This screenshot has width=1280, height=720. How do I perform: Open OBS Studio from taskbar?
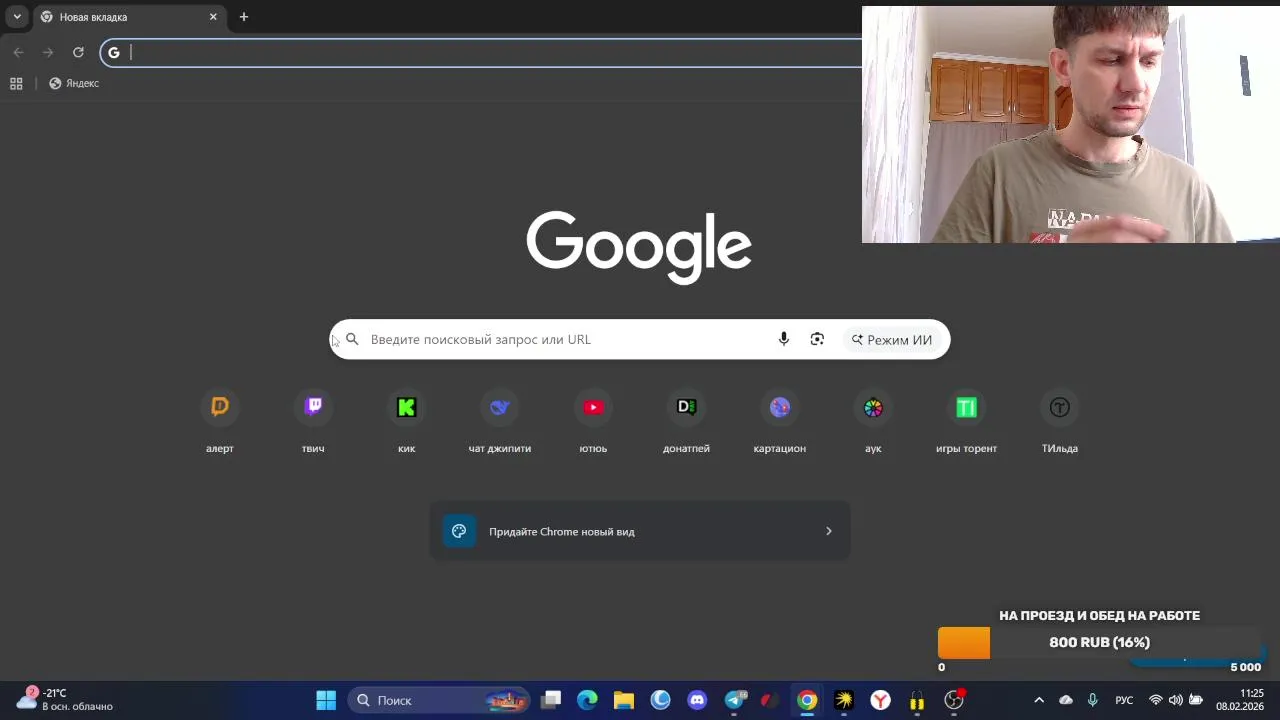click(954, 700)
